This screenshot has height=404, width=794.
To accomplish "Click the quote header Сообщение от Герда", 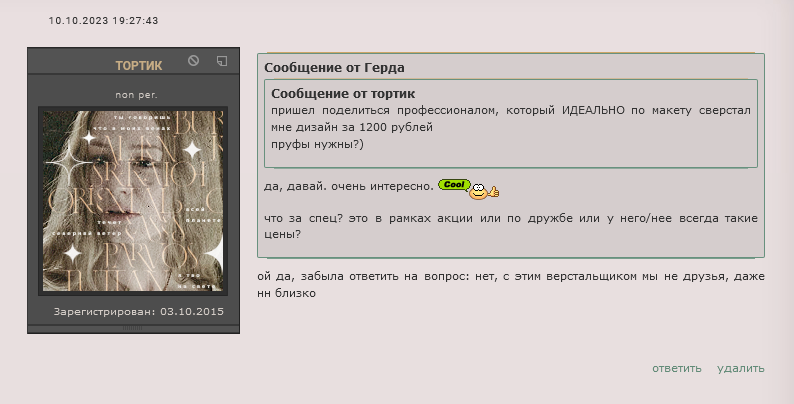I will click(x=334, y=68).
